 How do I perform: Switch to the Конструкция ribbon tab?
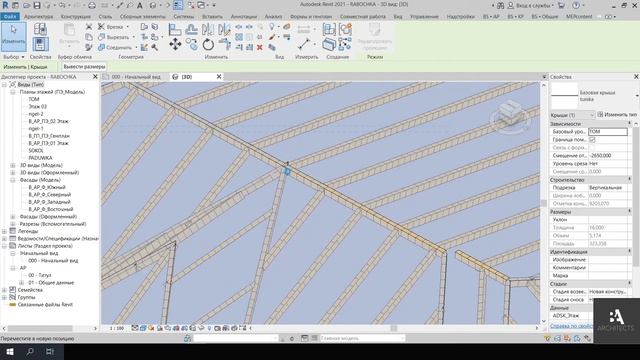tap(76, 17)
